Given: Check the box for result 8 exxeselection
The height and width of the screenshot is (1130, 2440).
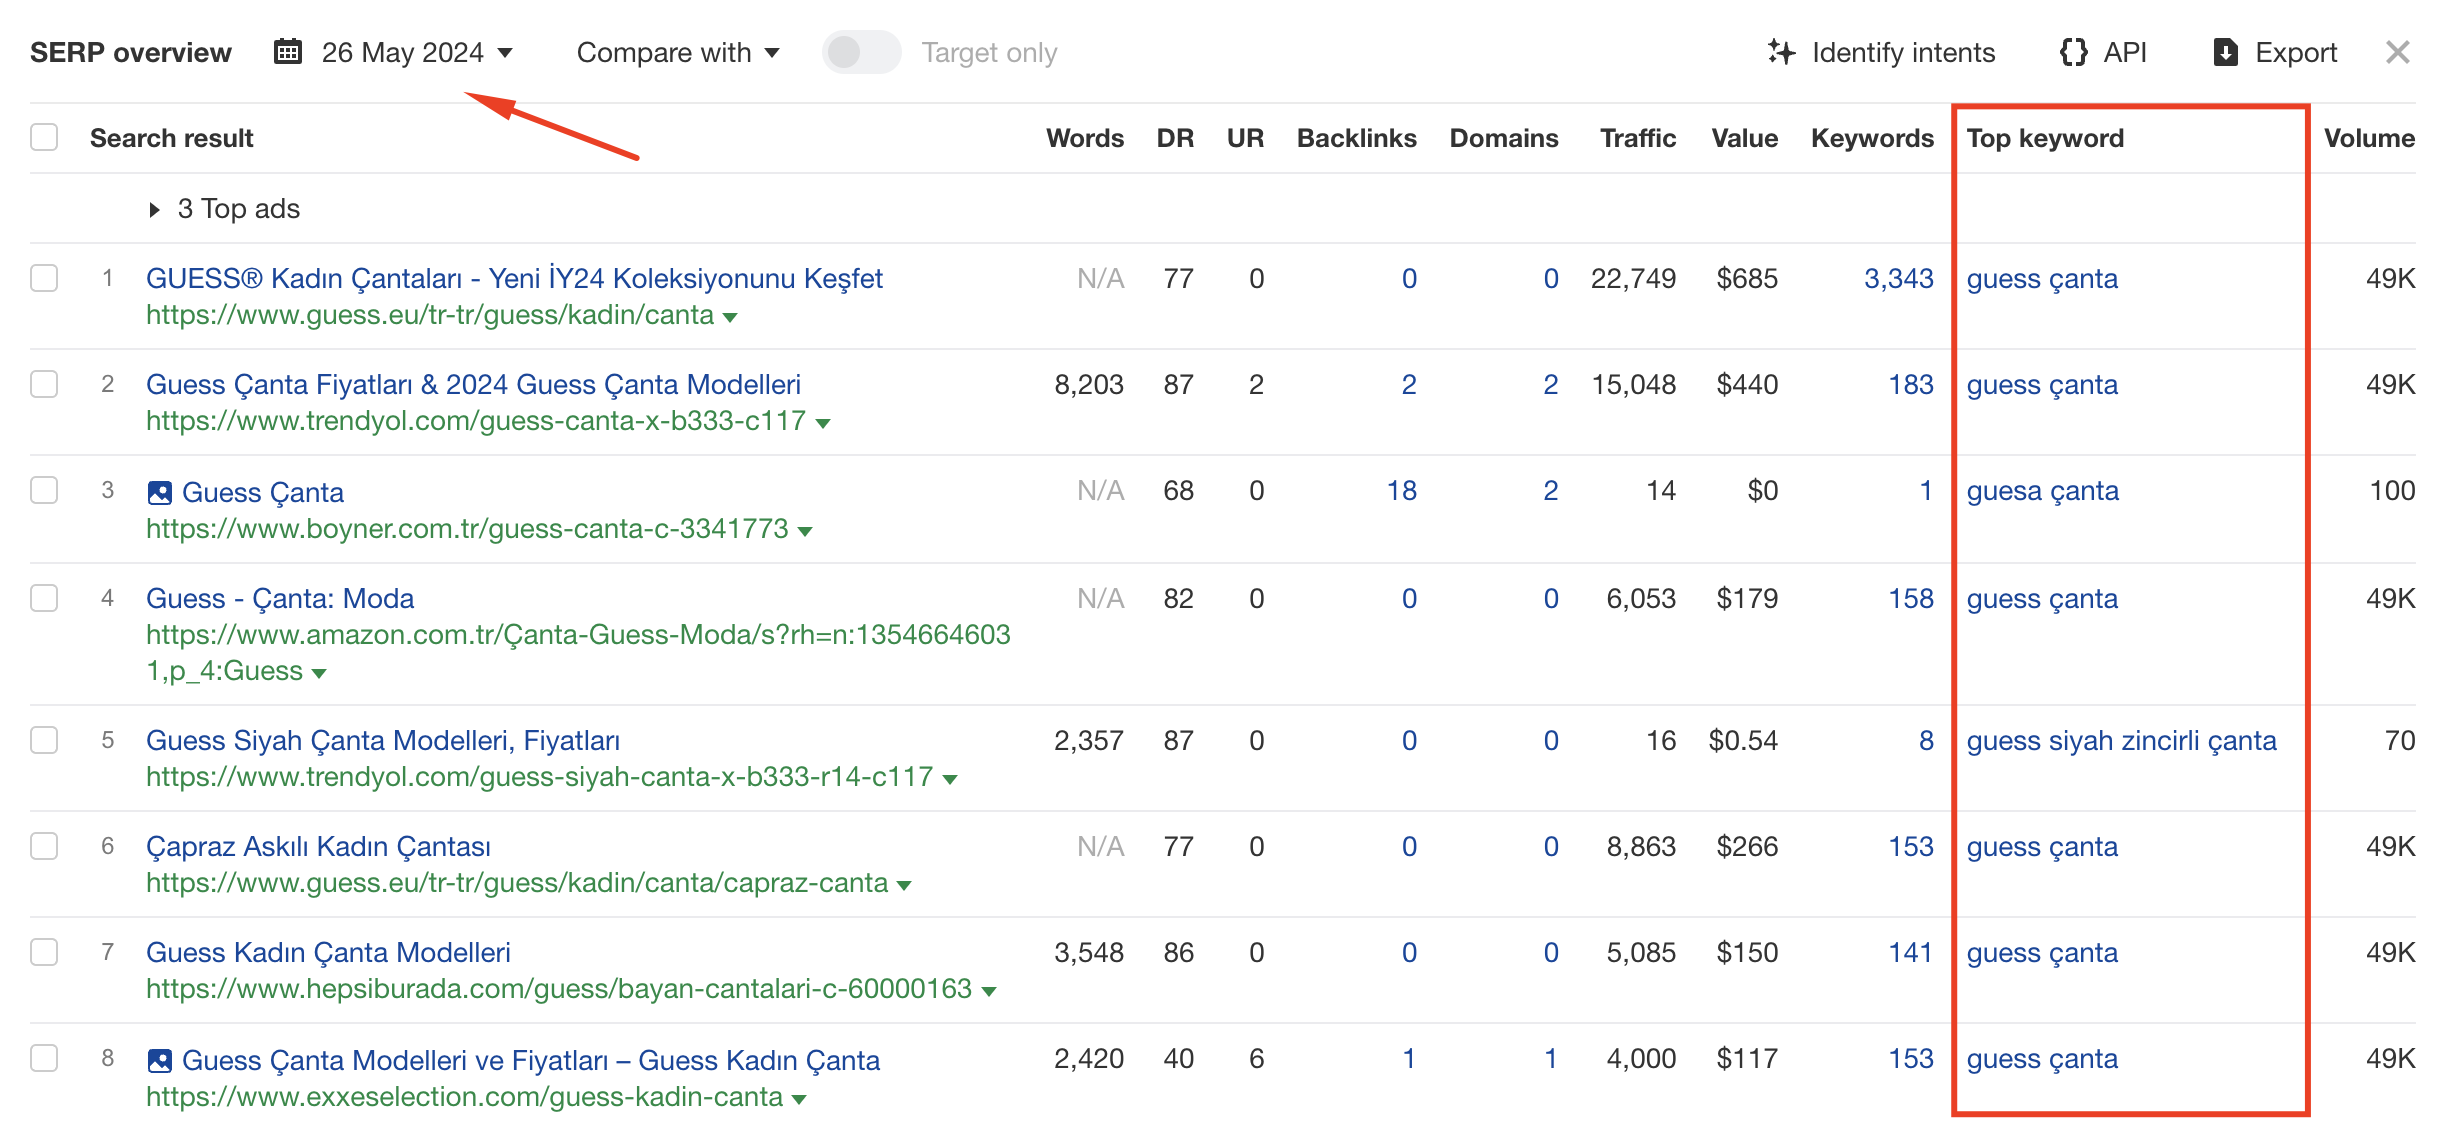Looking at the screenshot, I should pyautogui.click(x=44, y=1058).
